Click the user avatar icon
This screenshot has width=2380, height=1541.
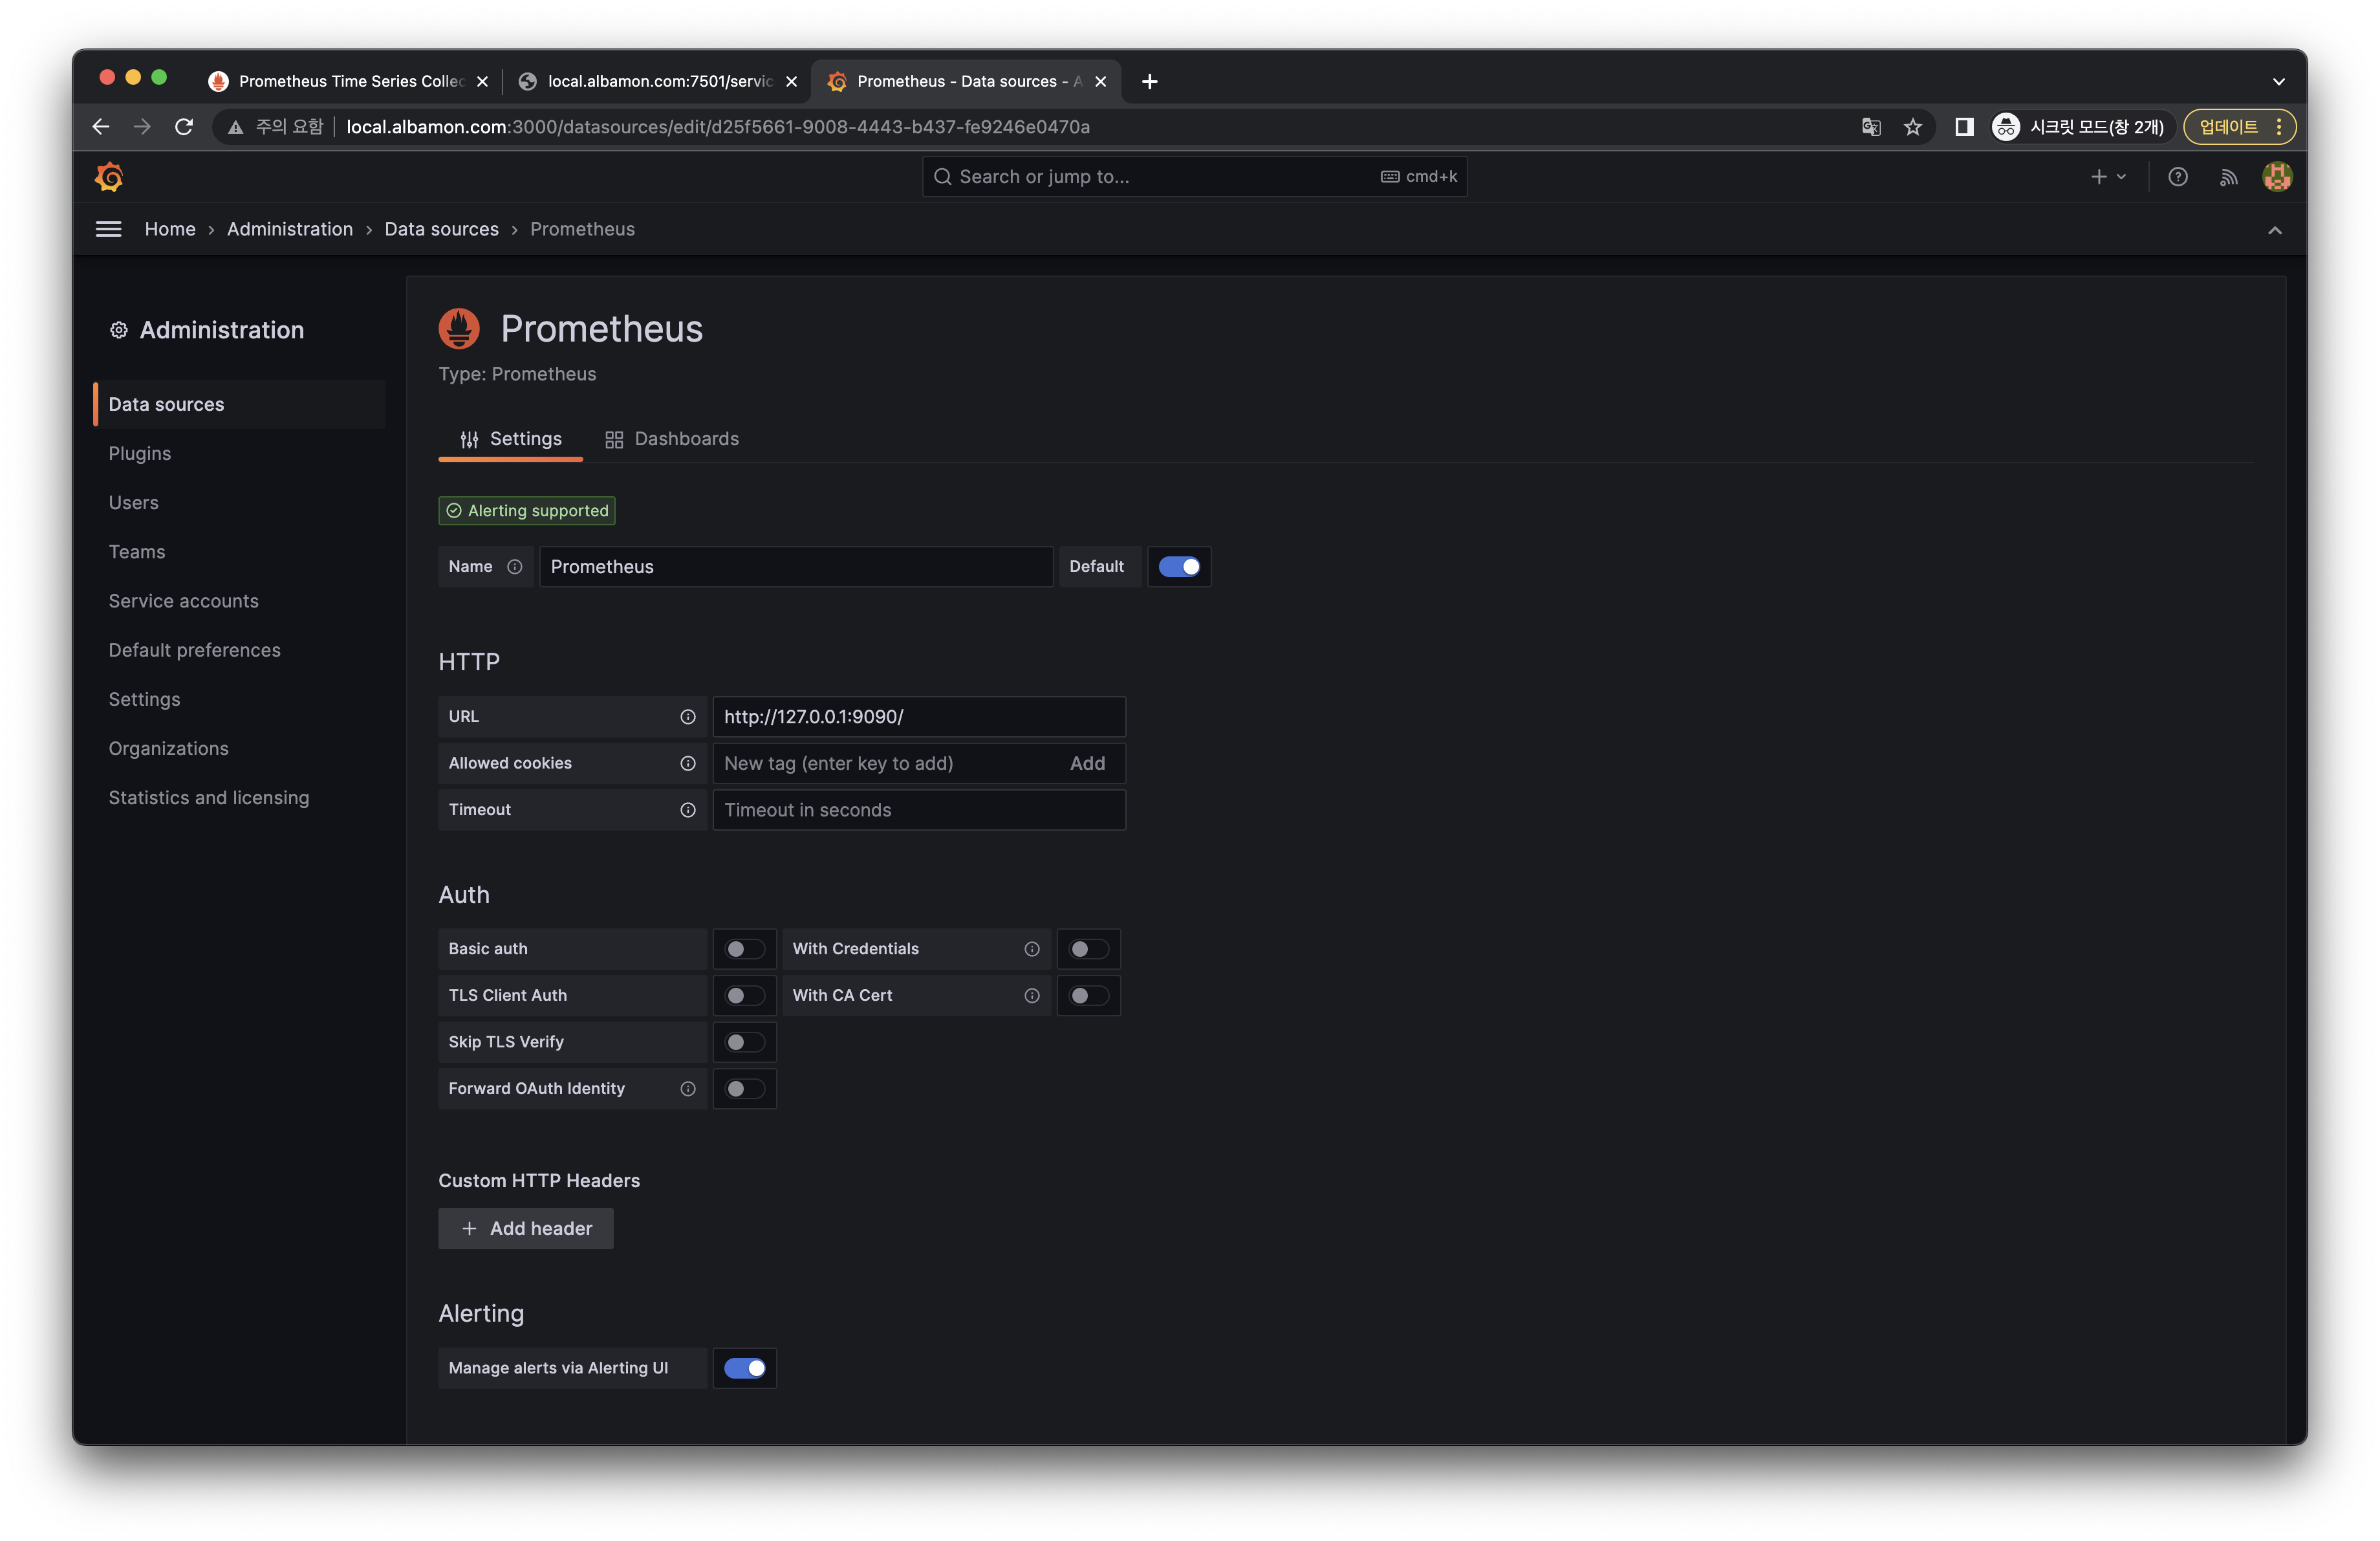[2277, 177]
